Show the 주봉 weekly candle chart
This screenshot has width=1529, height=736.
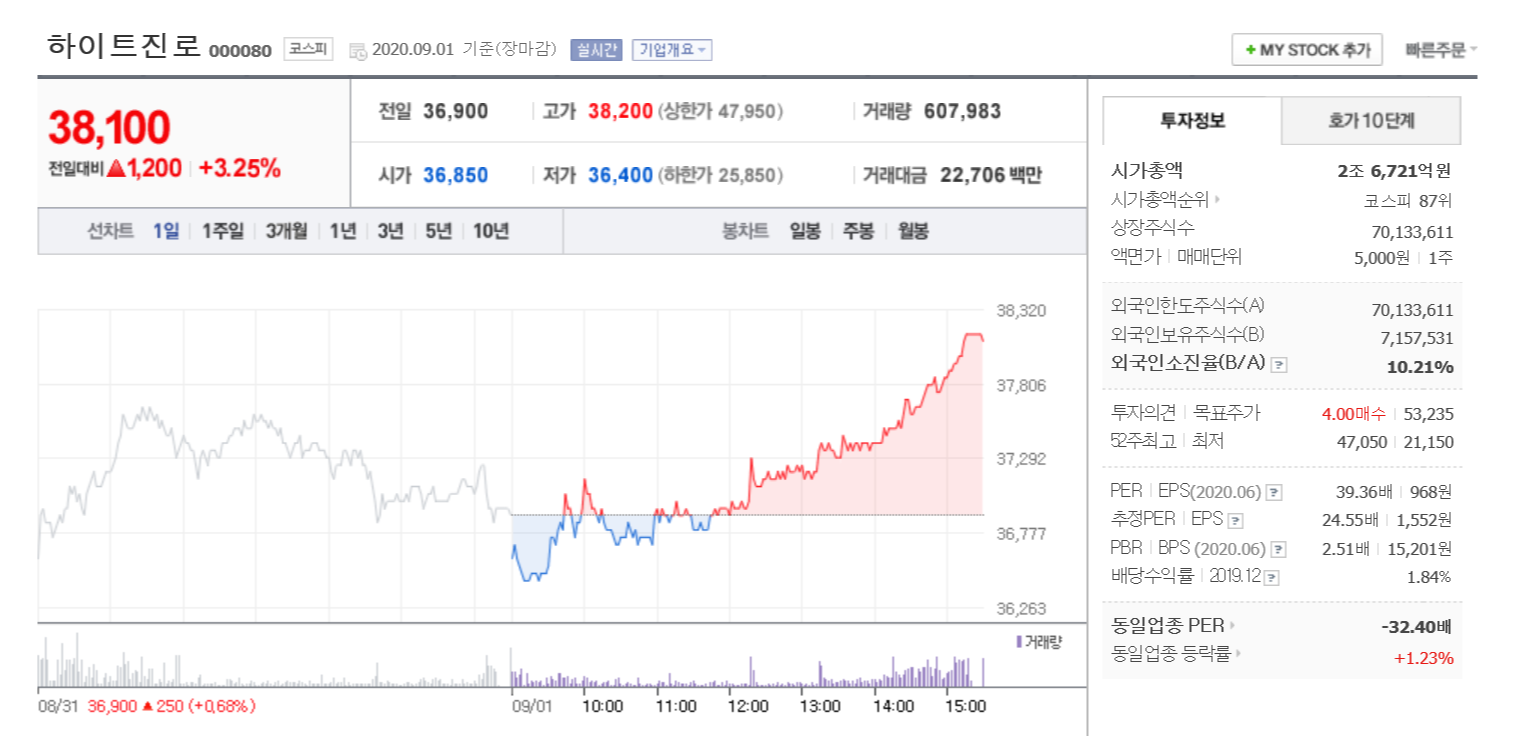[x=858, y=231]
